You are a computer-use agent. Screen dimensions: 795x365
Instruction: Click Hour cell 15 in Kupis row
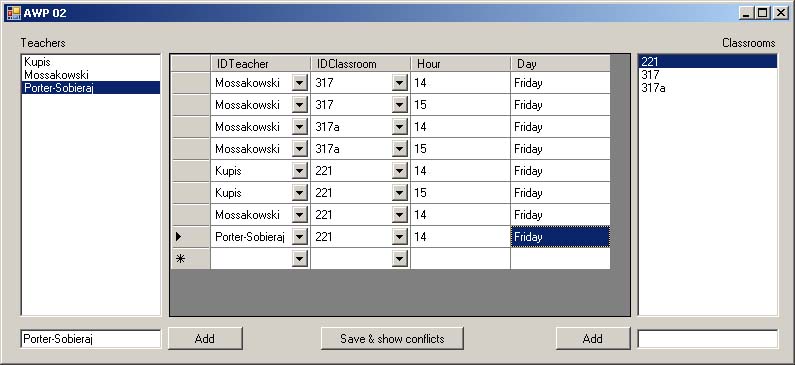point(460,193)
